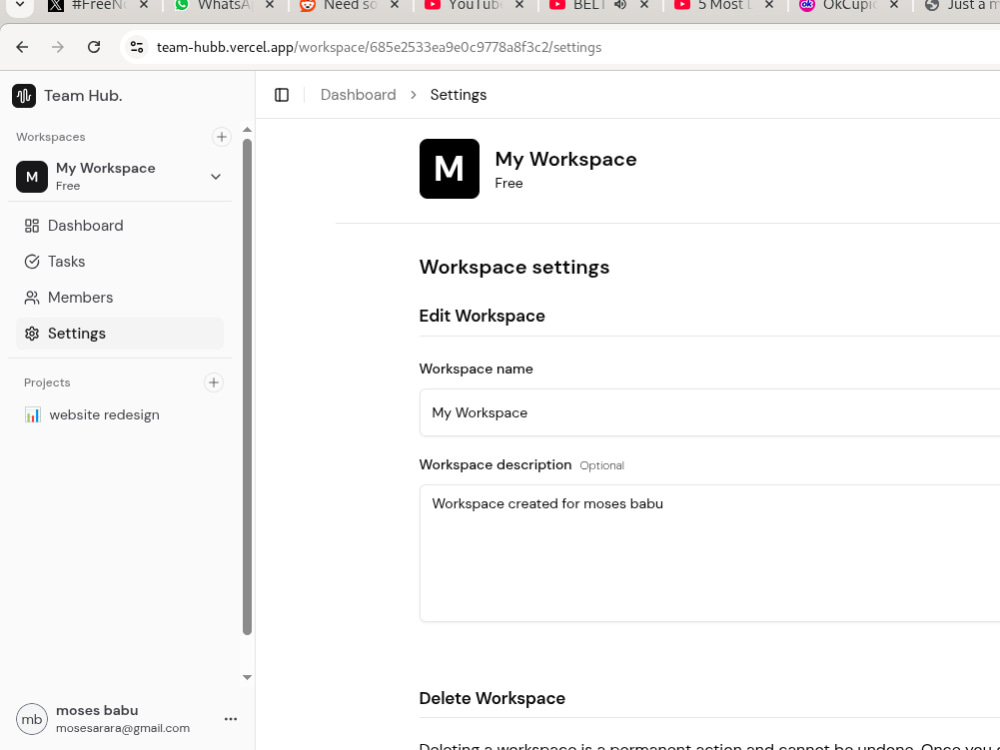Viewport: 1000px width, 750px height.
Task: Open the browser tab search dropdown
Action: point(20,5)
